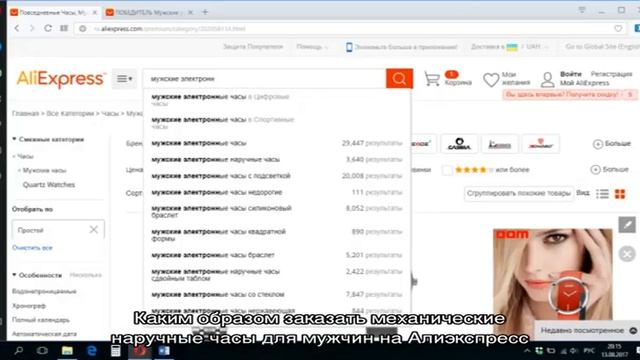Image resolution: width=640 pixels, height=360 pixels.
Task: Open Task View in the taskbar
Action: (42, 351)
